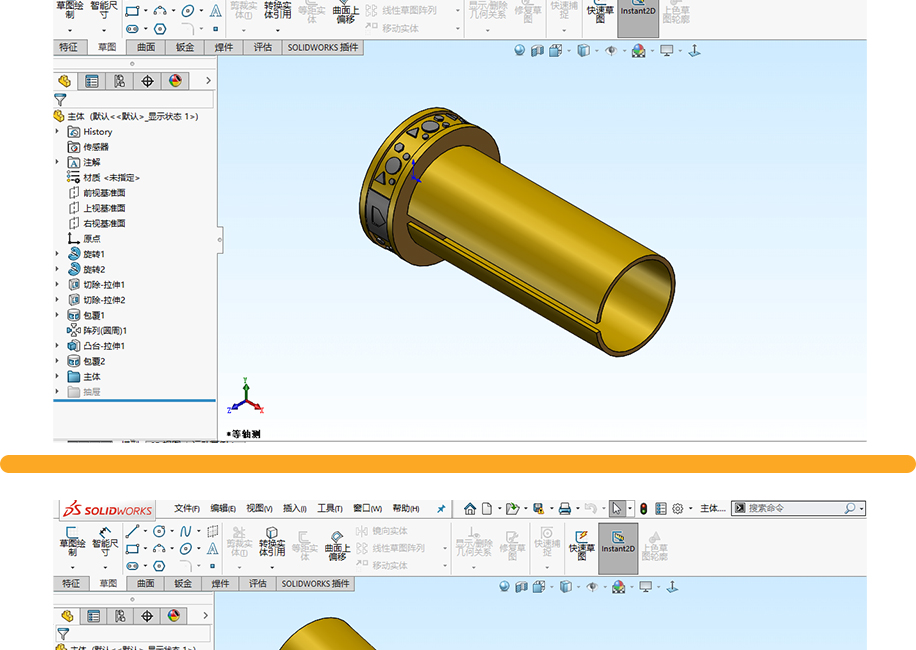
Task: Open the 插入 menu
Action: tap(294, 509)
